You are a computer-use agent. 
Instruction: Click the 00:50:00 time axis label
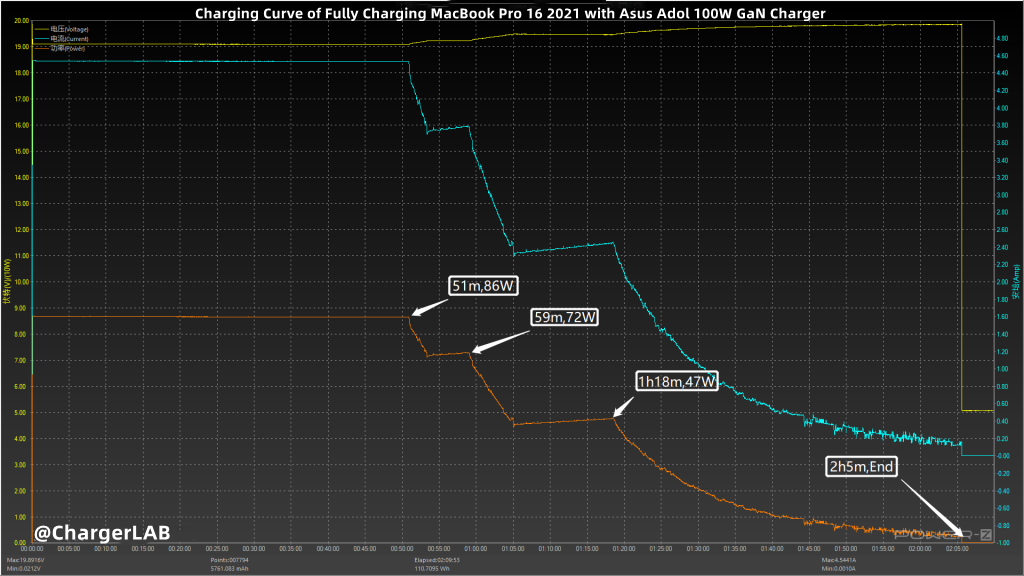(x=402, y=549)
